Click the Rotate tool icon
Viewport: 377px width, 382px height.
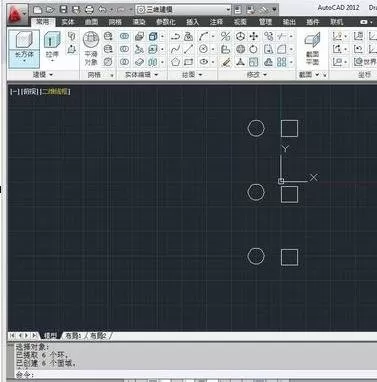(254, 49)
